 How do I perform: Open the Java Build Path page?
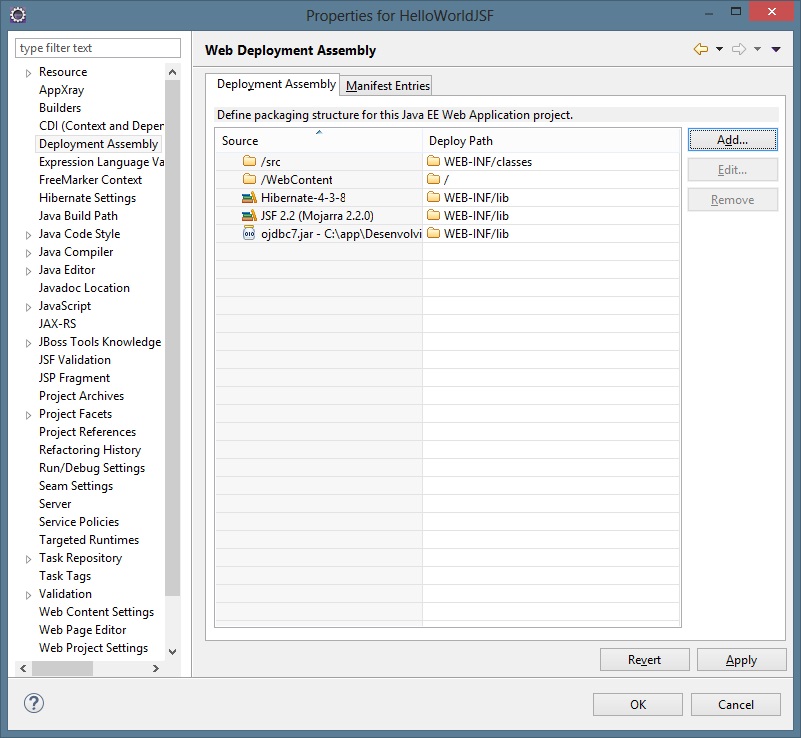(x=78, y=216)
